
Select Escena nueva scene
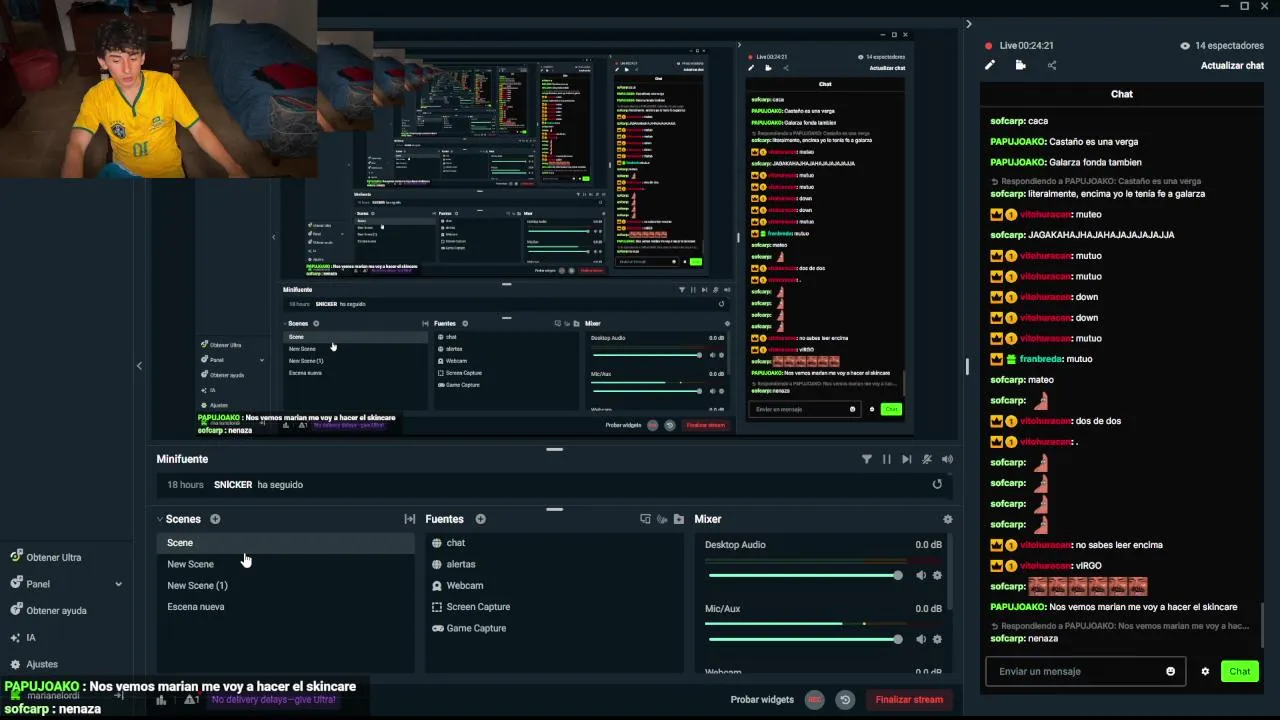285,606
